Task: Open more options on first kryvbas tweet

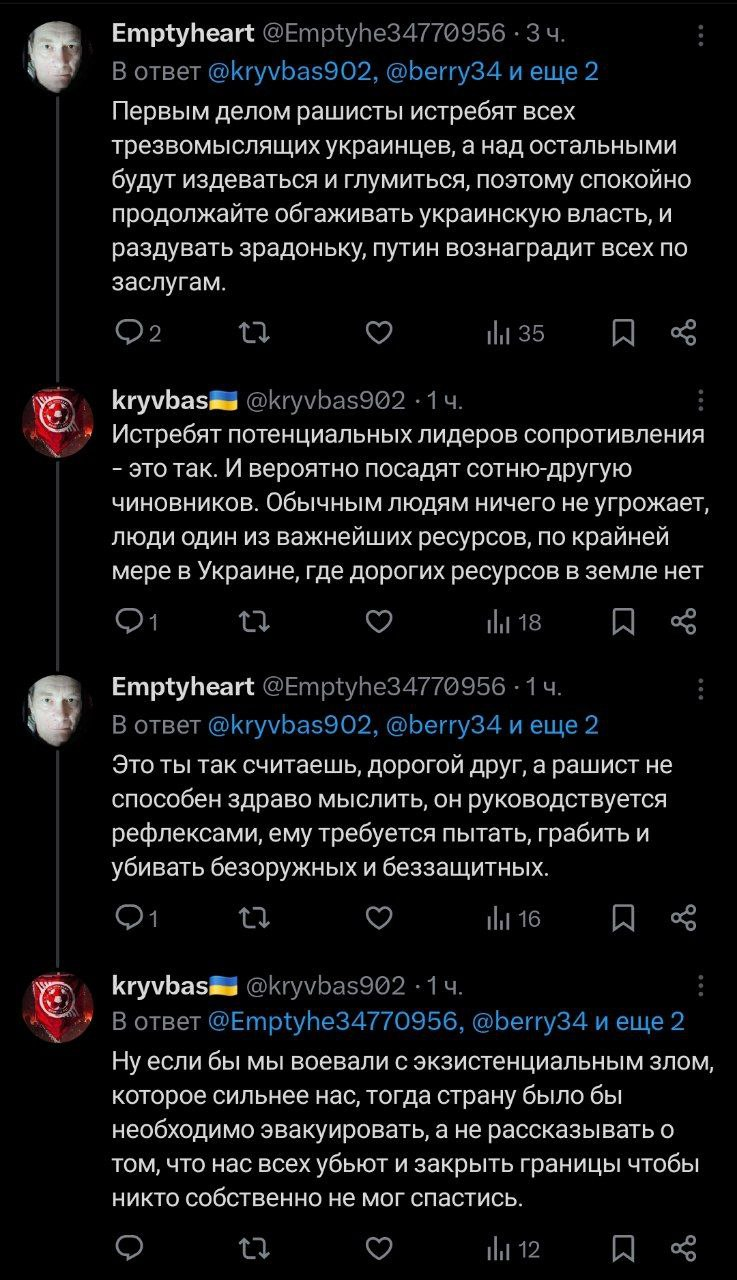Action: pyautogui.click(x=700, y=402)
